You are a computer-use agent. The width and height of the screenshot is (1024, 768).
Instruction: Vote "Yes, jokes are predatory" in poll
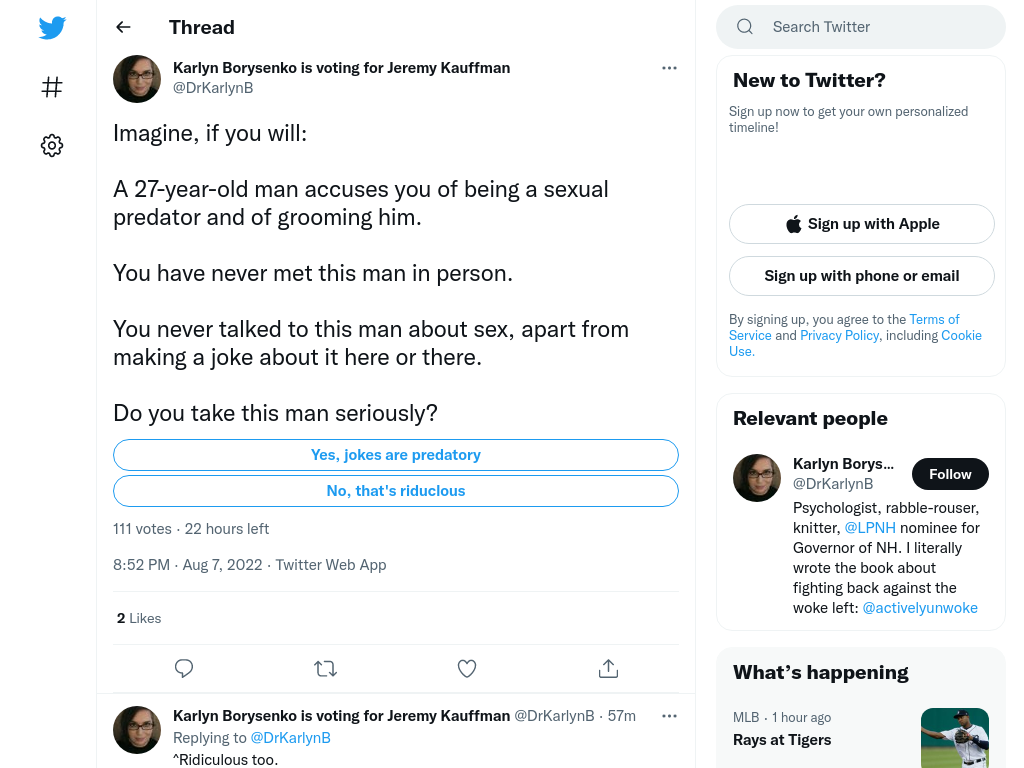click(396, 455)
